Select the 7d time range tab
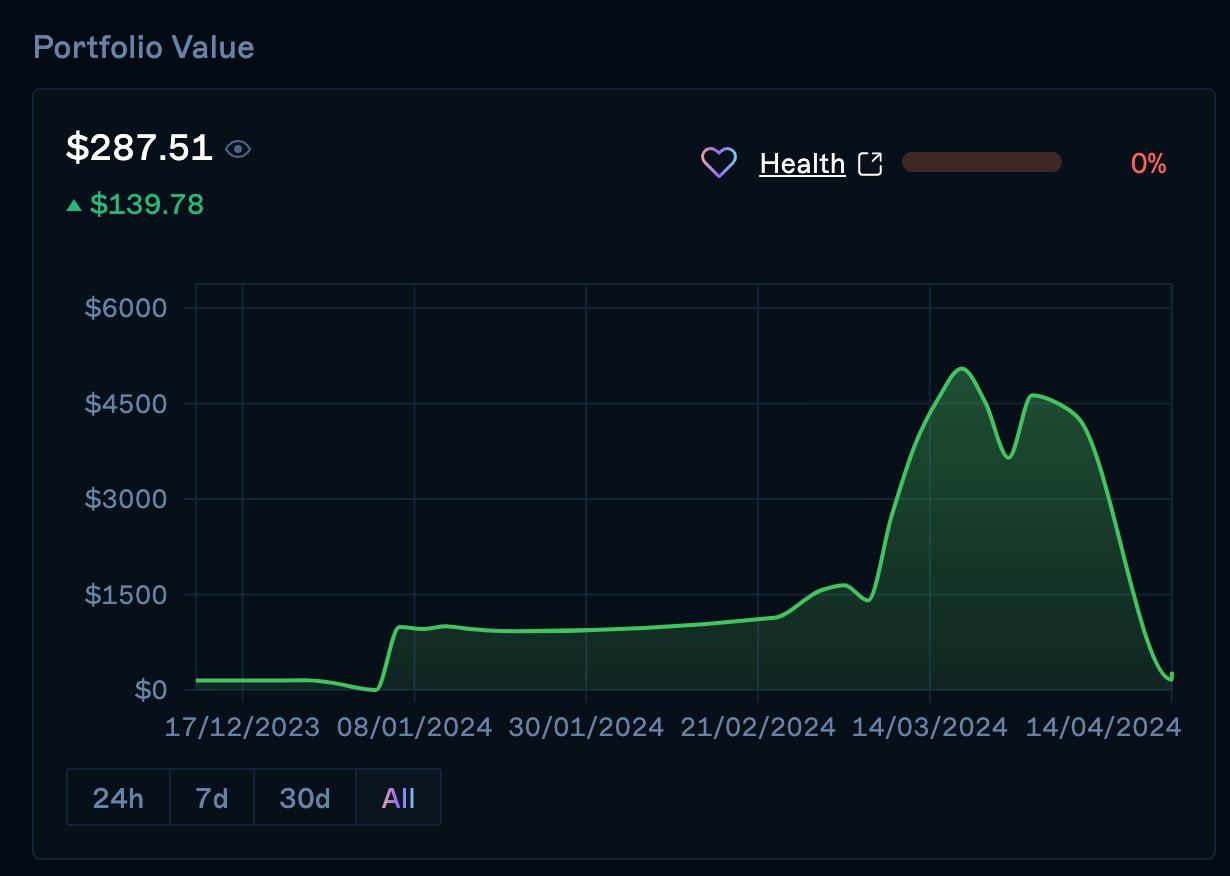This screenshot has width=1230, height=876. tap(211, 798)
